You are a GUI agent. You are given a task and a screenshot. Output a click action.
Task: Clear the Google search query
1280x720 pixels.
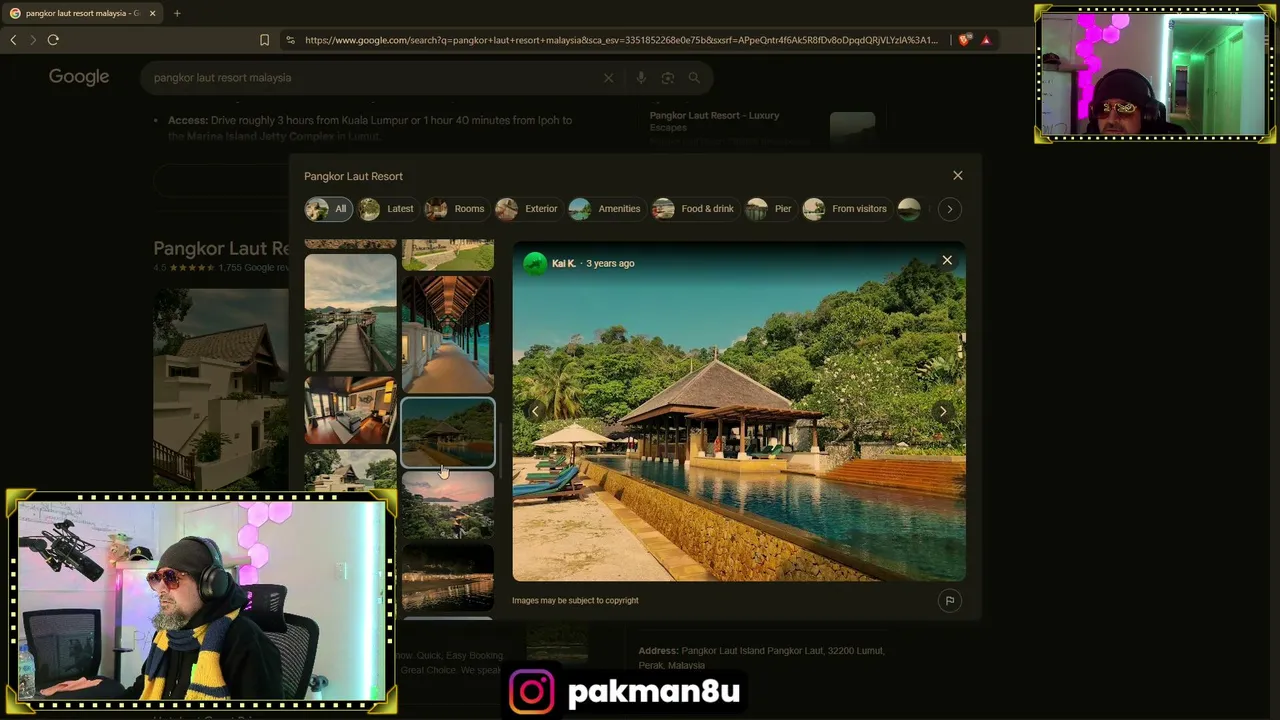click(x=608, y=78)
